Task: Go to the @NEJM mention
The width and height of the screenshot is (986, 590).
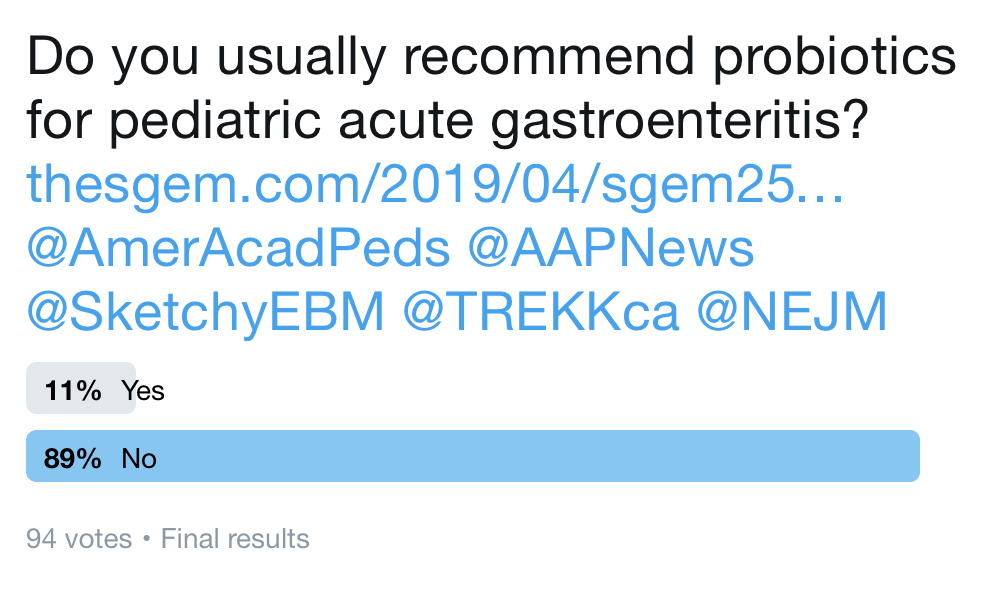Action: [792, 312]
